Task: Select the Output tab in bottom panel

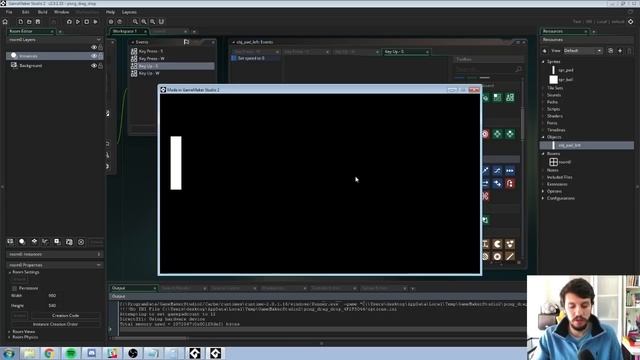Action: click(133, 288)
